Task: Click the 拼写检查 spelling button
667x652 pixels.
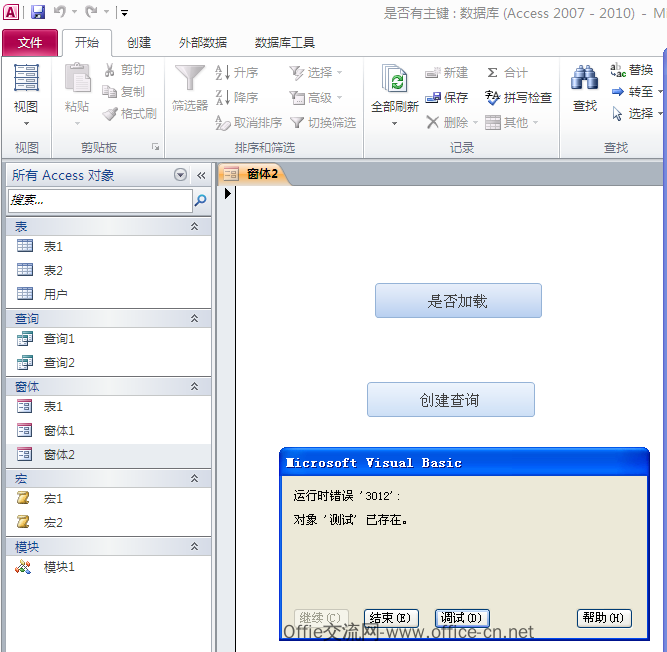Action: pos(519,98)
